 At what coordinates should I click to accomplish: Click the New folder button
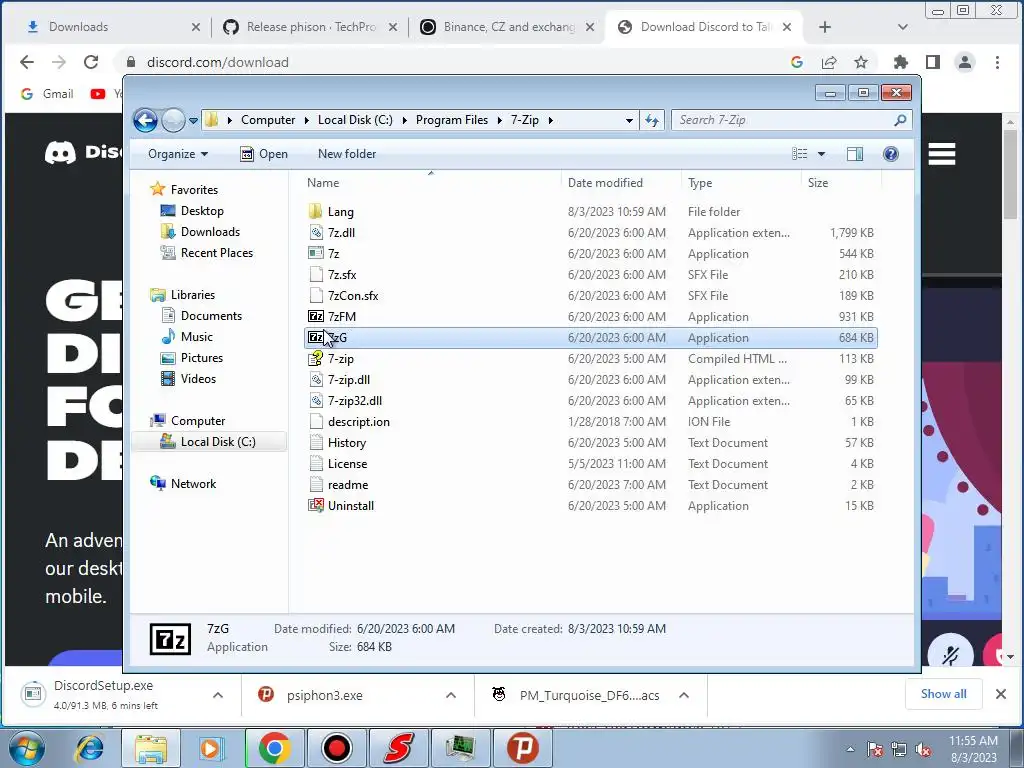(x=347, y=154)
